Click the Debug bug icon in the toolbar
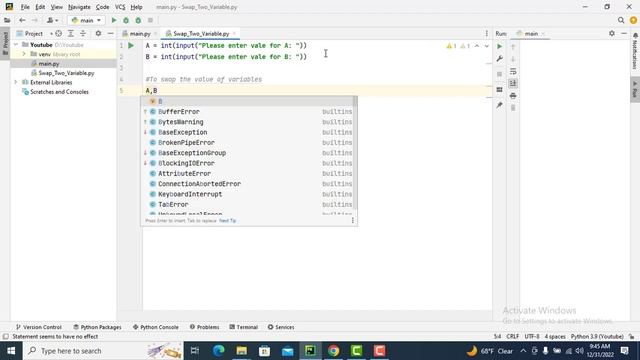This screenshot has height=360, width=640. 126,20
